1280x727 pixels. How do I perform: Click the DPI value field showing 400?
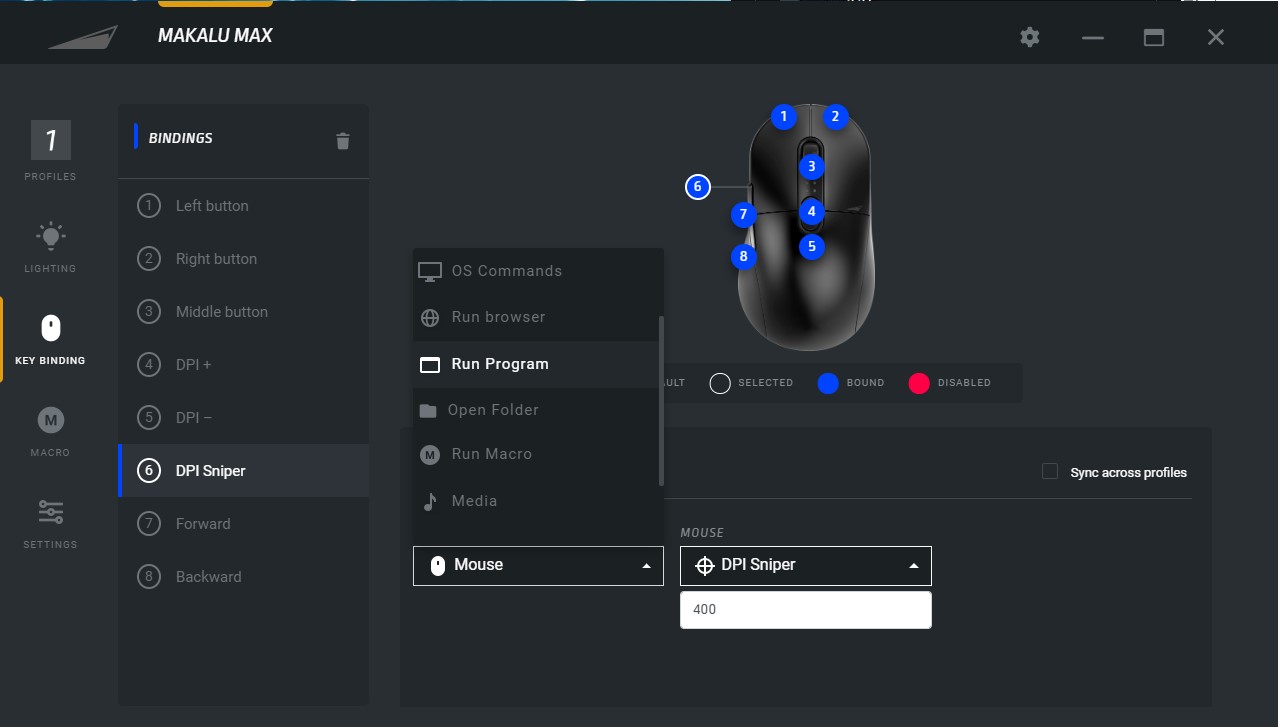[806, 609]
